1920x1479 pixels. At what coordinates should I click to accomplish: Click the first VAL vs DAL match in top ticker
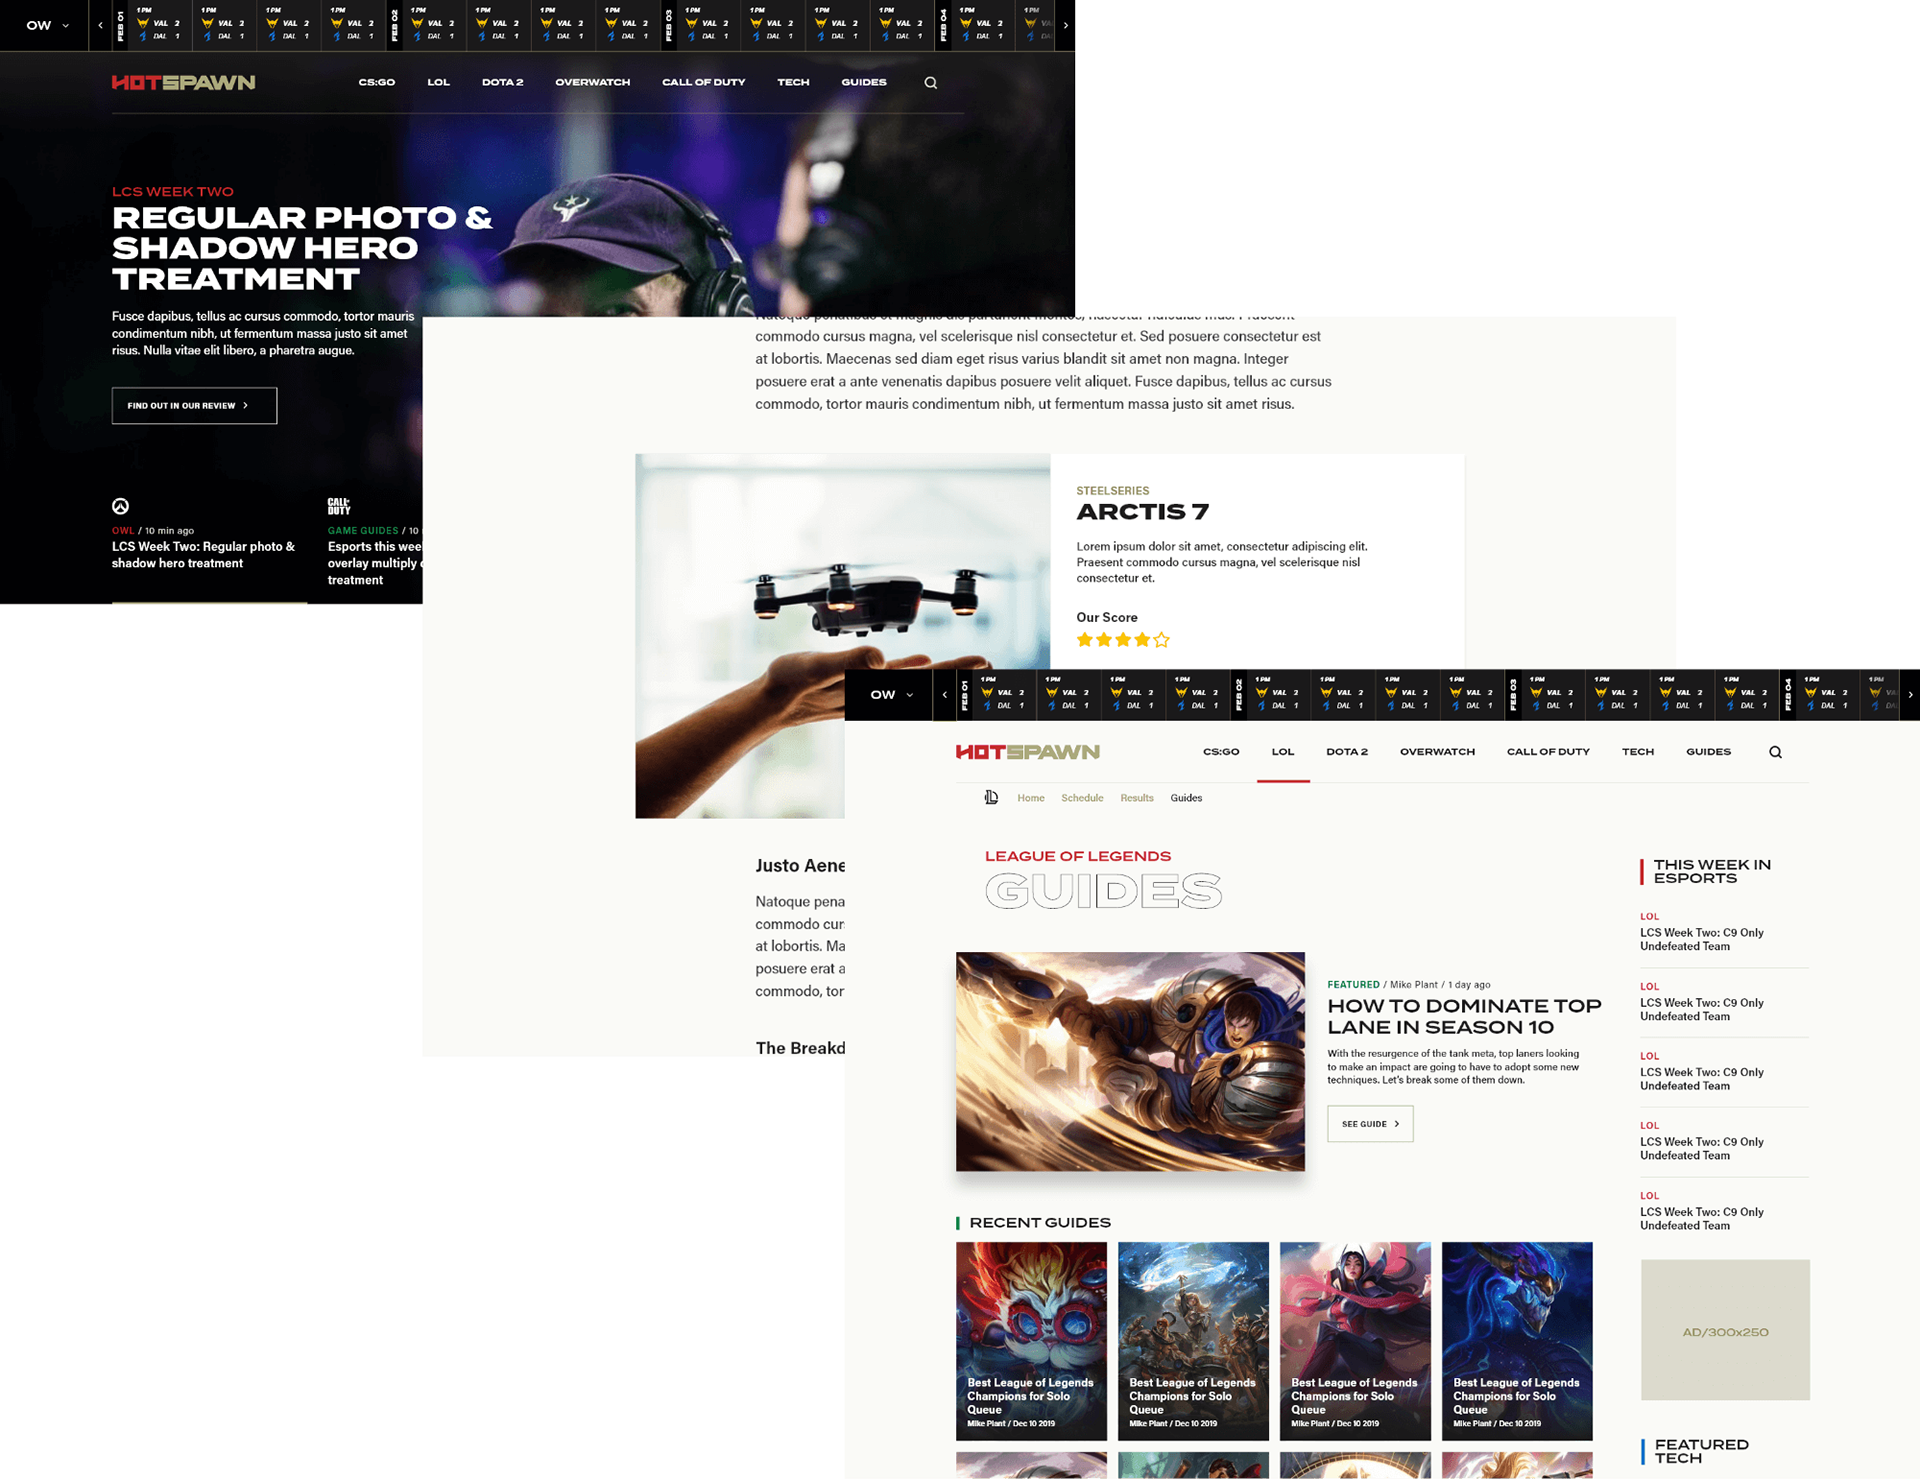[159, 26]
